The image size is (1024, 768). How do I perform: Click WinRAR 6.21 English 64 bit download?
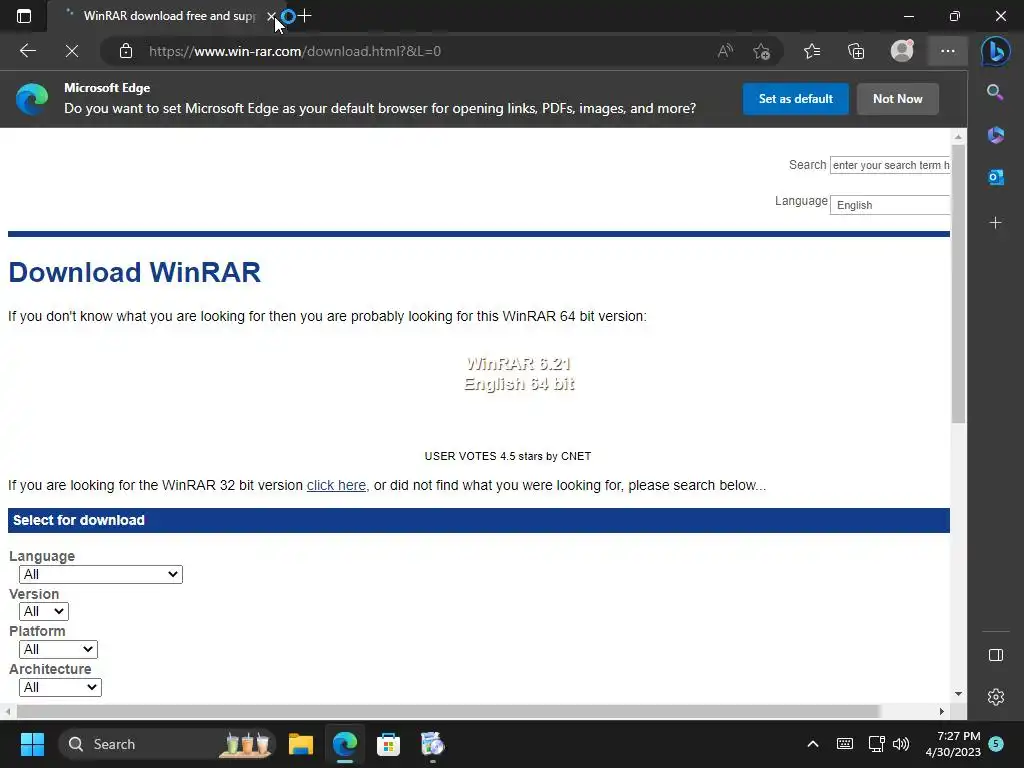[519, 374]
